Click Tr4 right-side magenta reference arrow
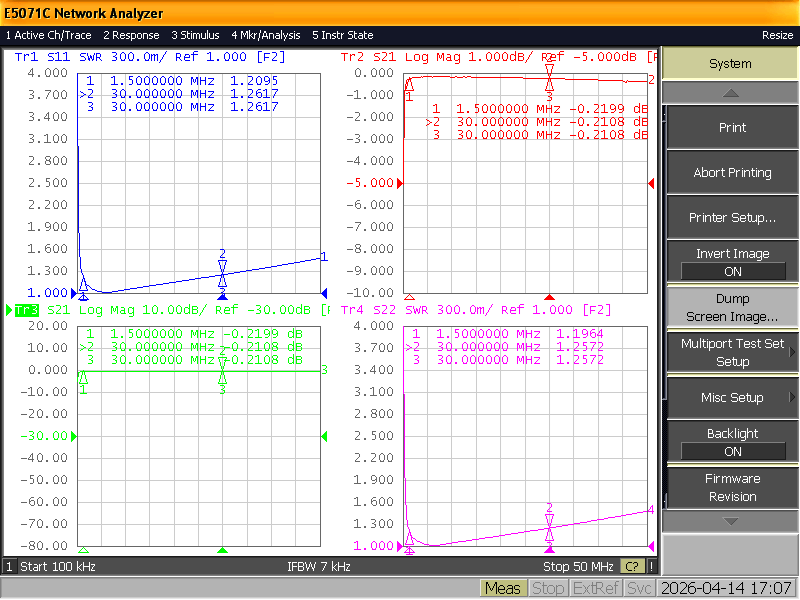The width and height of the screenshot is (800, 600). click(651, 546)
